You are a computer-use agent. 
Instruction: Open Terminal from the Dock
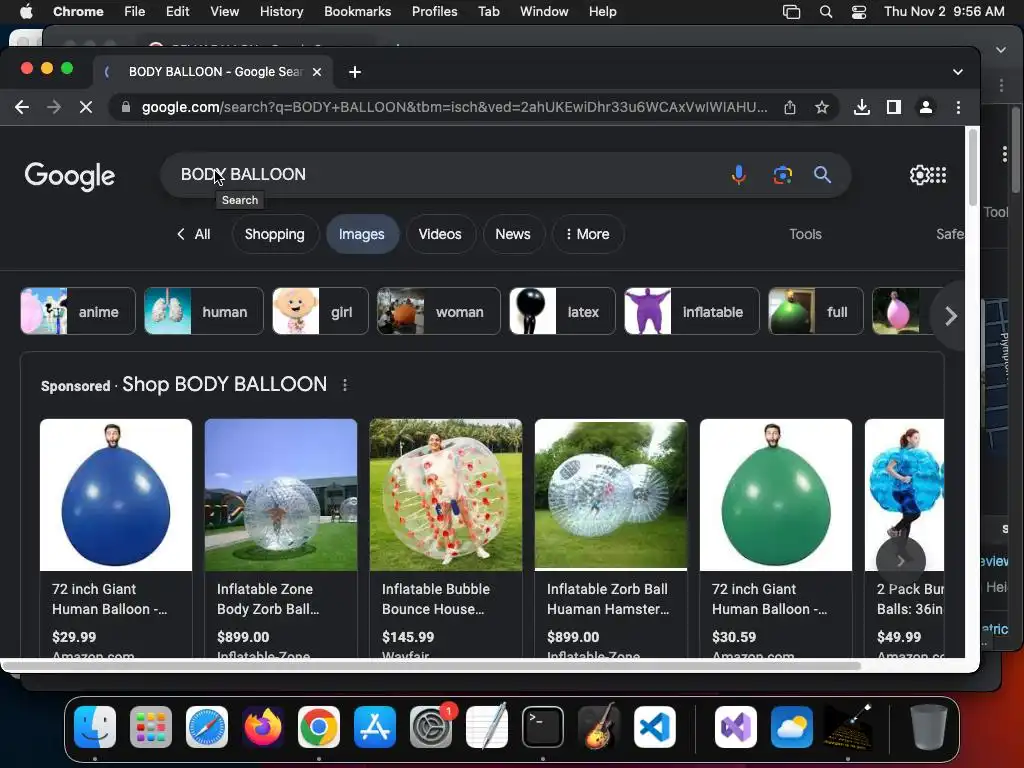pos(543,727)
